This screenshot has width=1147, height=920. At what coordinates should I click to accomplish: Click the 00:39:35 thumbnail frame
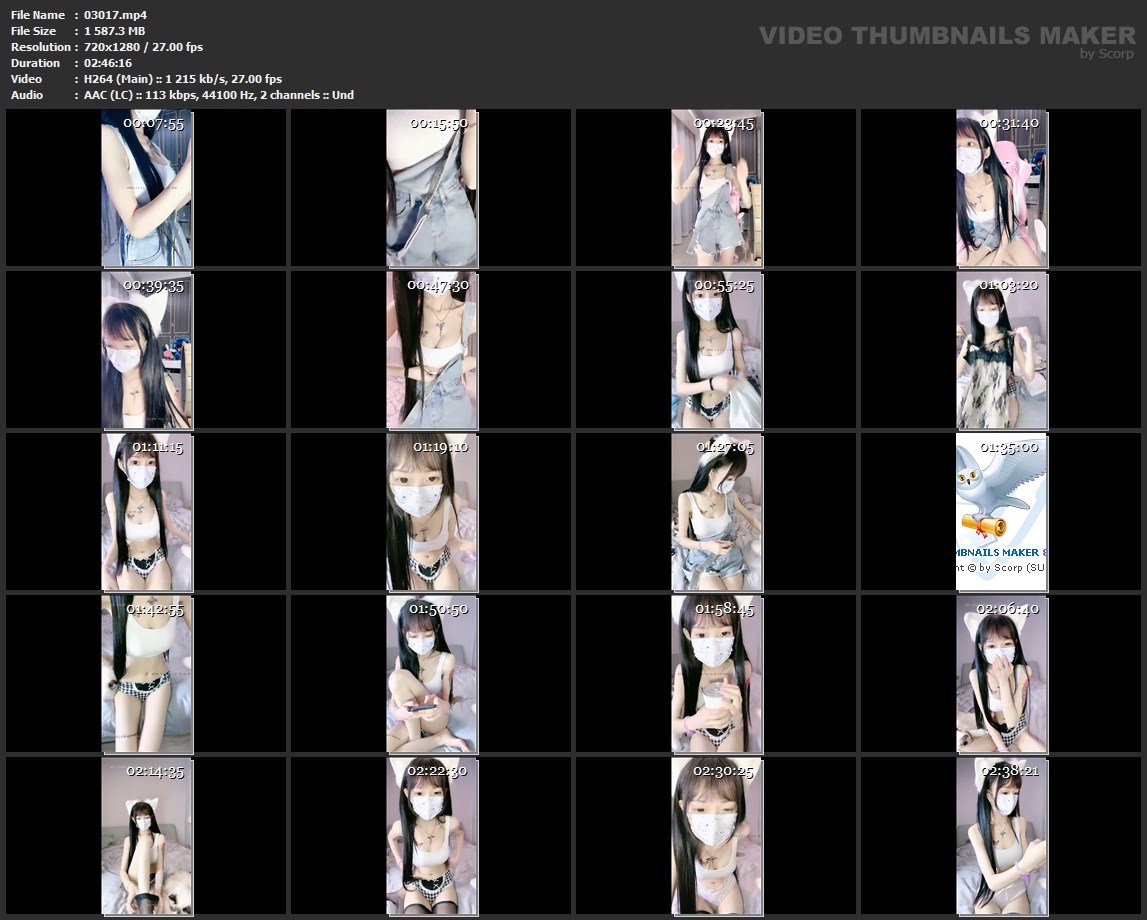pos(146,350)
